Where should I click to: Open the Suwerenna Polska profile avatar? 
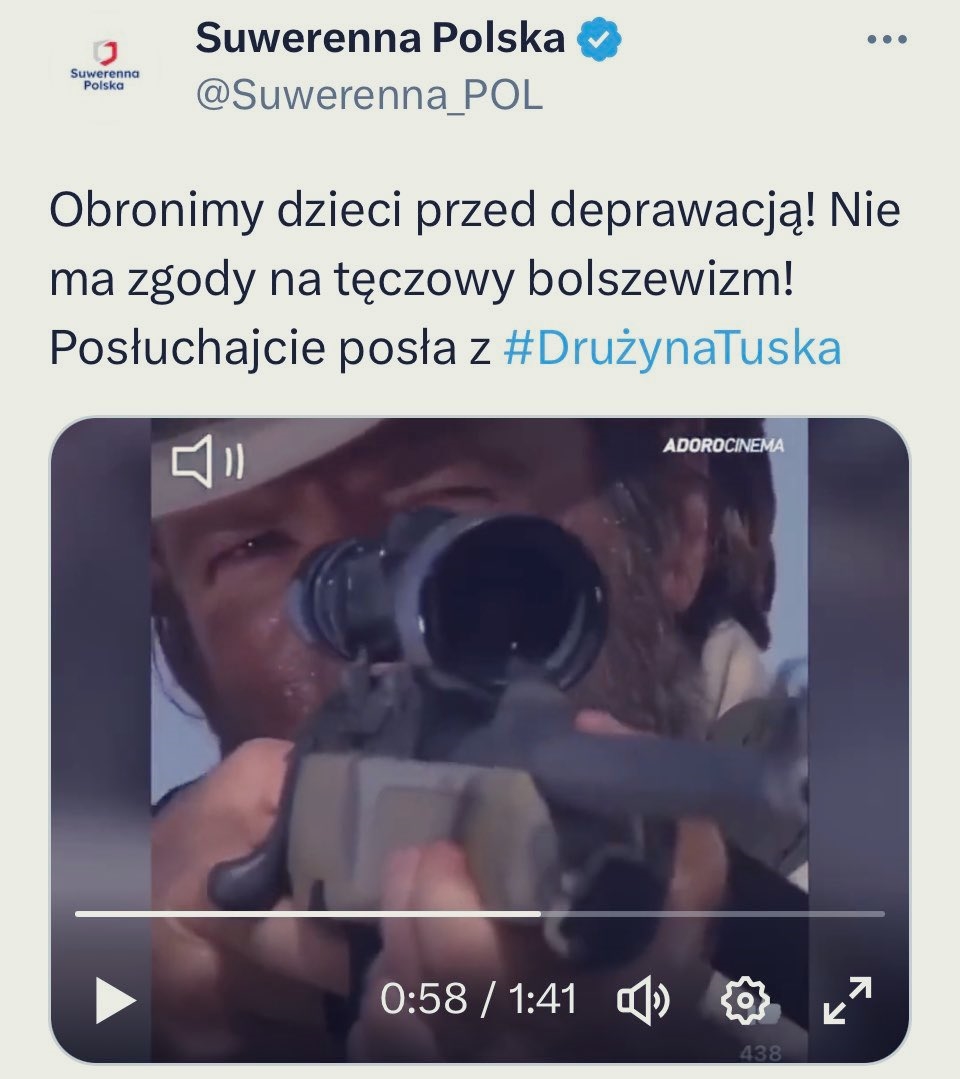coord(104,67)
